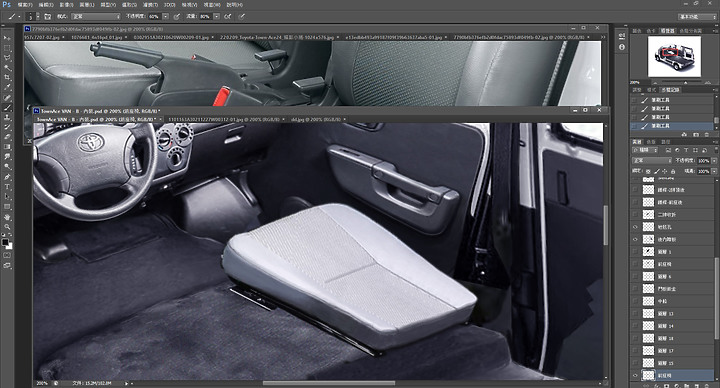Create new document from current history state
The width and height of the screenshot is (720, 388).
[684, 135]
